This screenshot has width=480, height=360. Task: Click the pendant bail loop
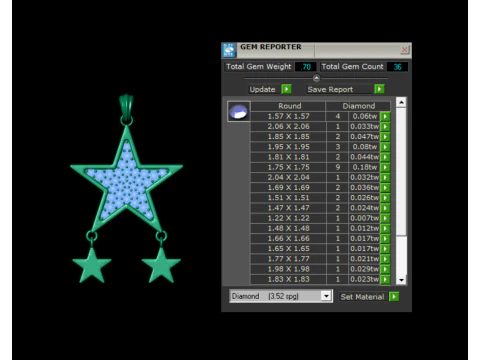tap(126, 106)
